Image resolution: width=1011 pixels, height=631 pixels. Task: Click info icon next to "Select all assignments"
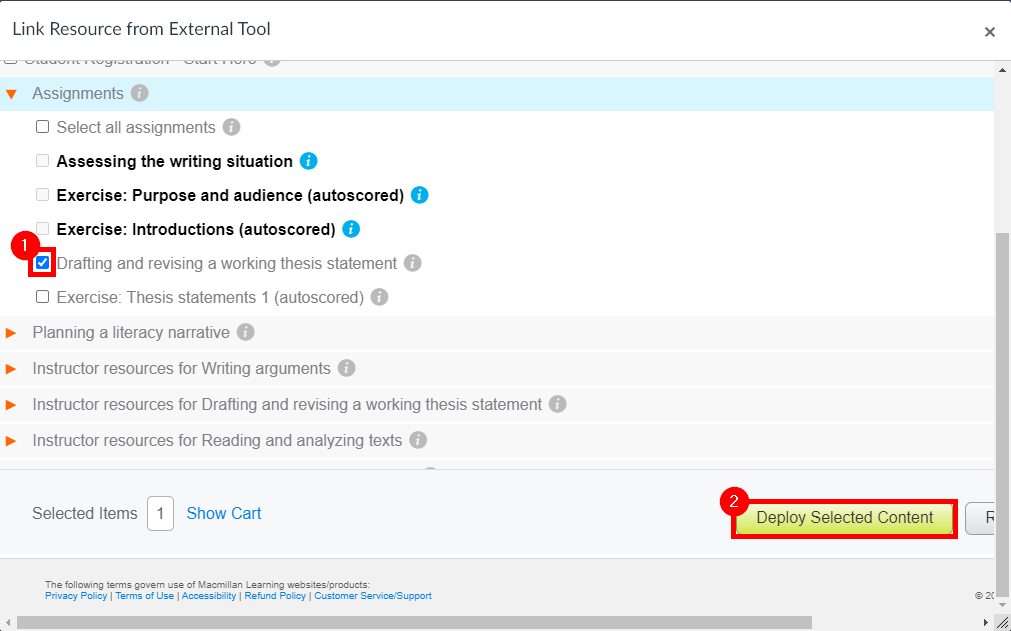[x=230, y=127]
